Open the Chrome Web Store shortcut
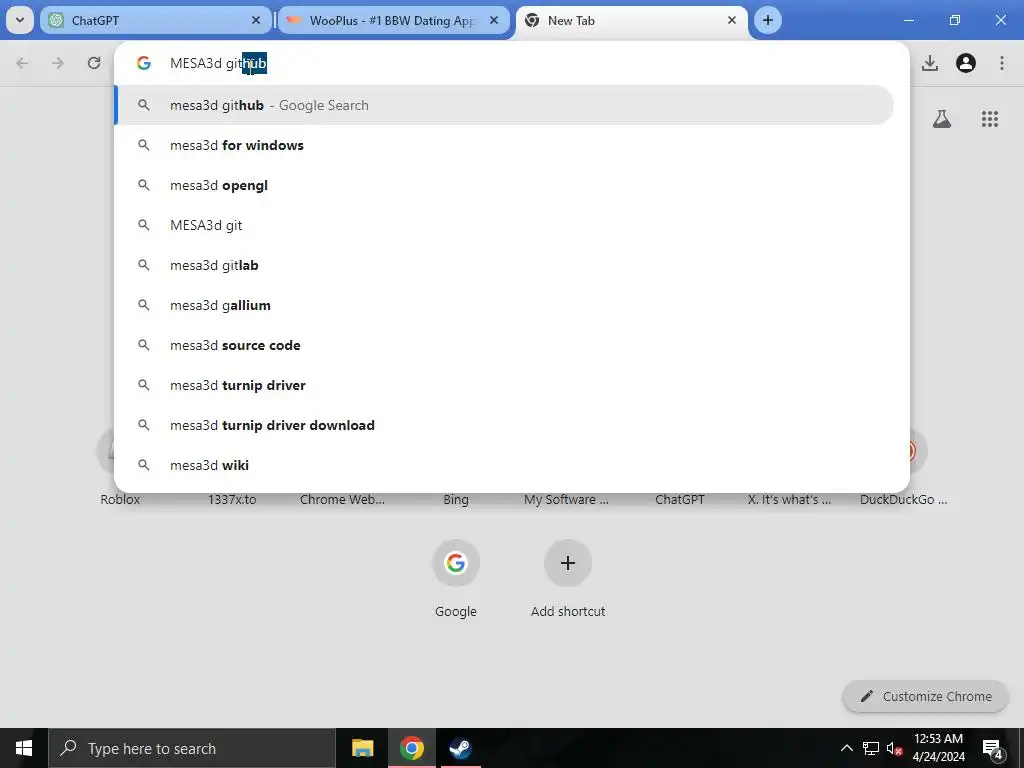The height and width of the screenshot is (768, 1024). click(342, 500)
